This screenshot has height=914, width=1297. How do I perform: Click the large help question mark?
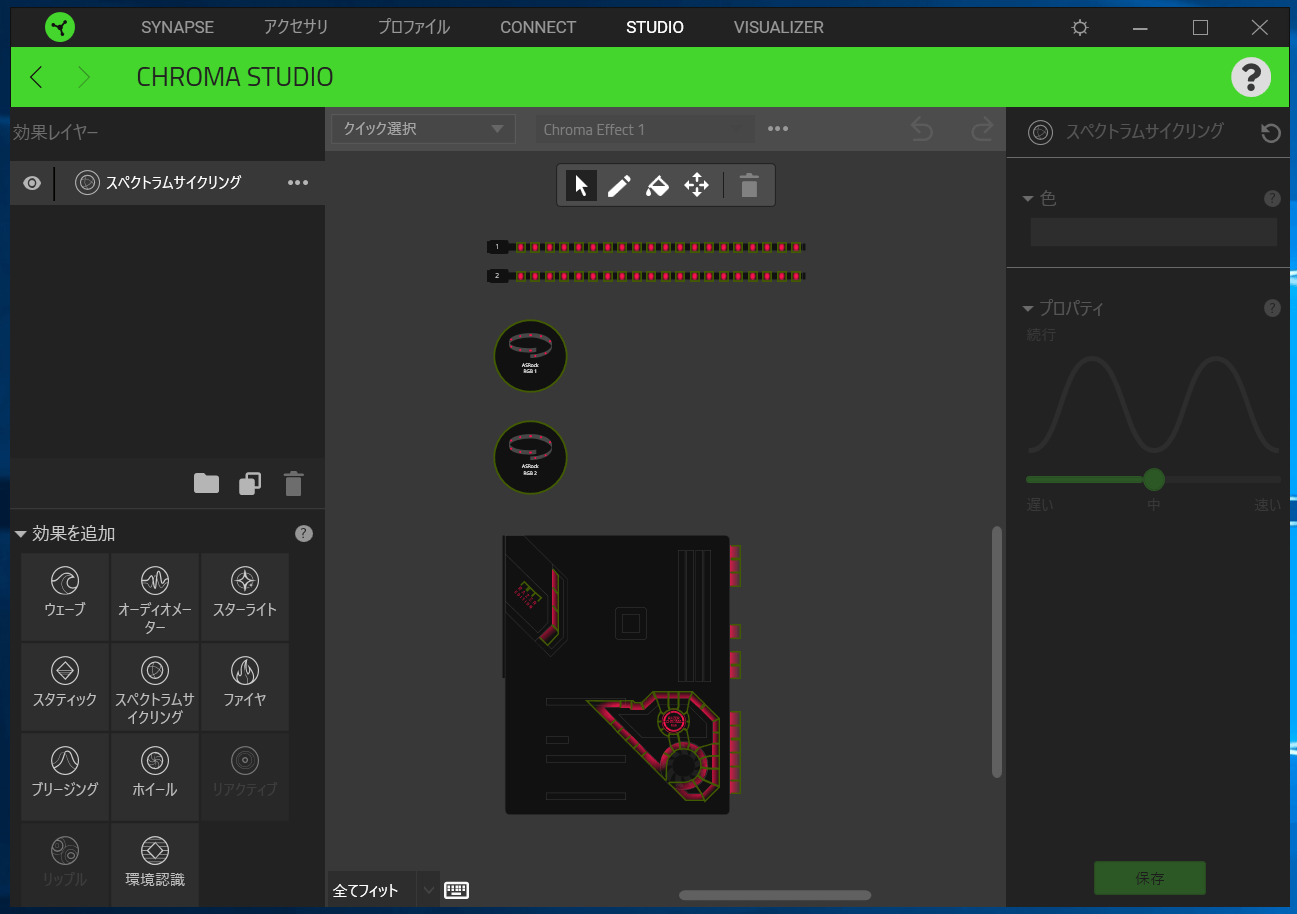pos(1251,77)
